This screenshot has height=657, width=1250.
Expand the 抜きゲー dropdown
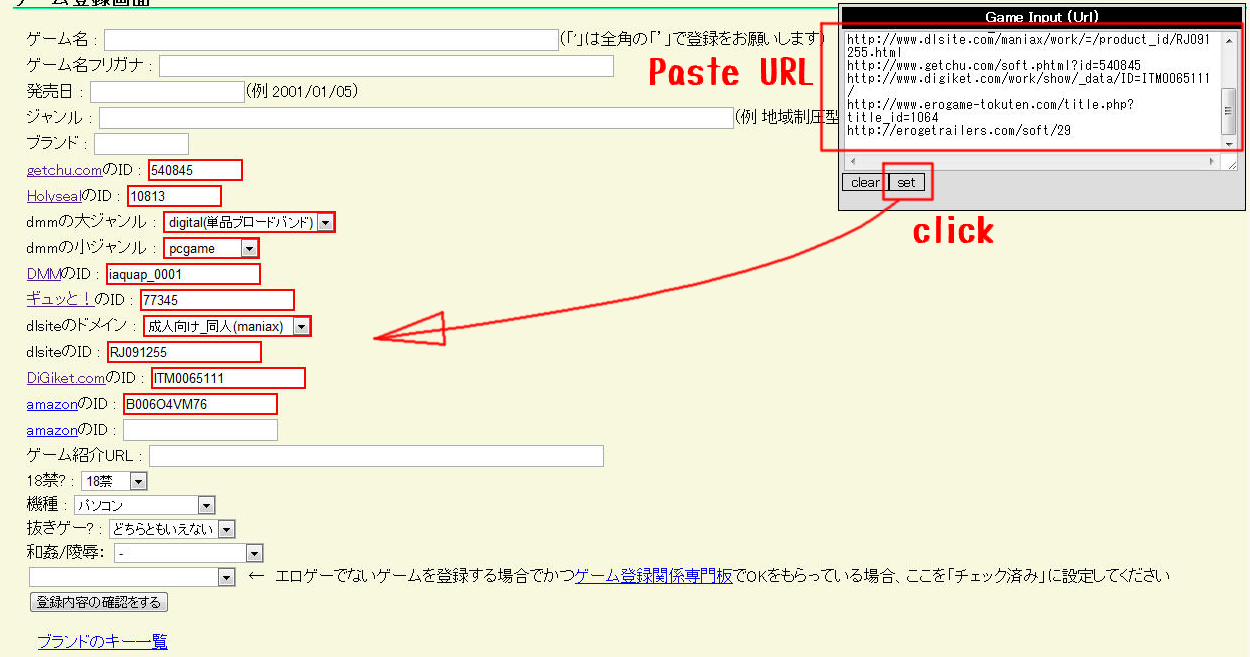pos(172,529)
